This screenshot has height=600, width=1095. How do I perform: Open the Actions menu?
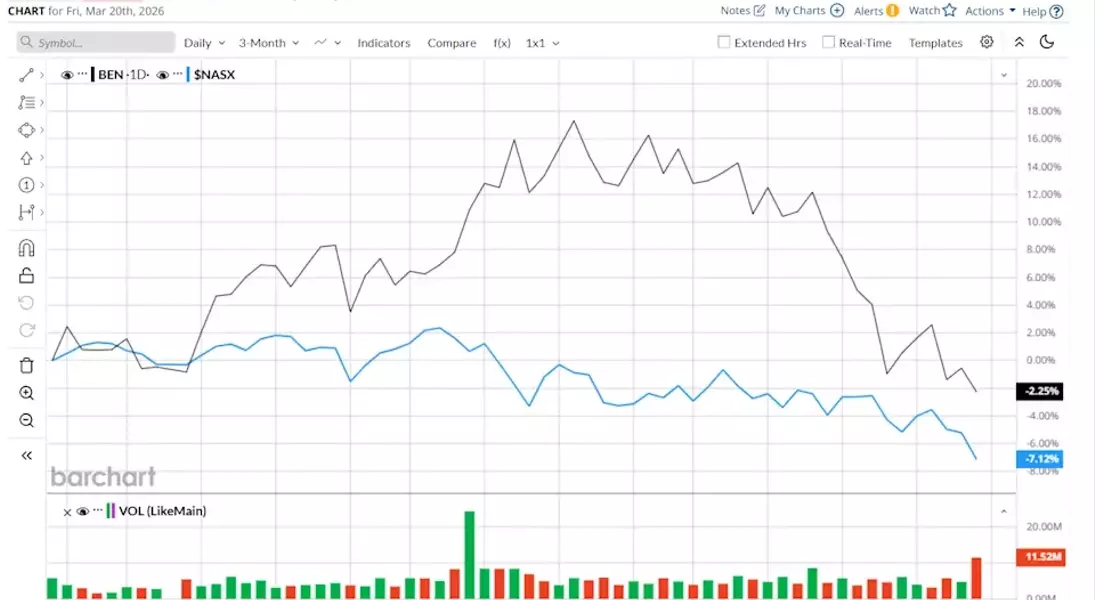point(990,11)
